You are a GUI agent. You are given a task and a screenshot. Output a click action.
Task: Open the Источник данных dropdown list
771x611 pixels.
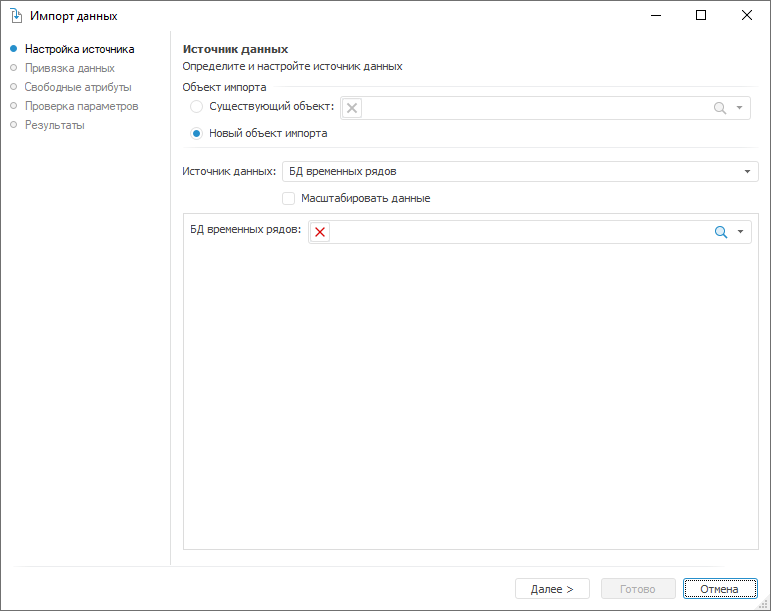click(747, 172)
